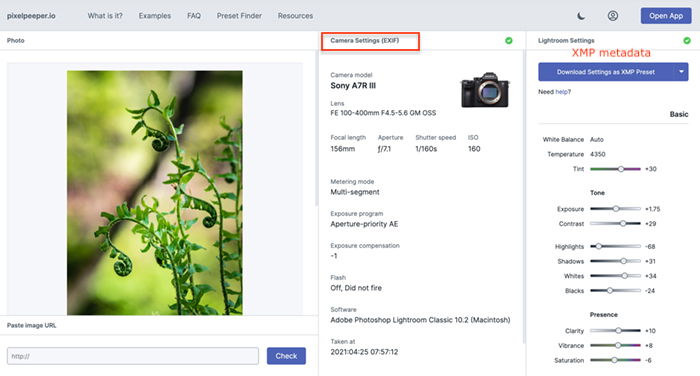Click Download Settings as XMP Preset
The width and height of the screenshot is (700, 376).
[606, 72]
